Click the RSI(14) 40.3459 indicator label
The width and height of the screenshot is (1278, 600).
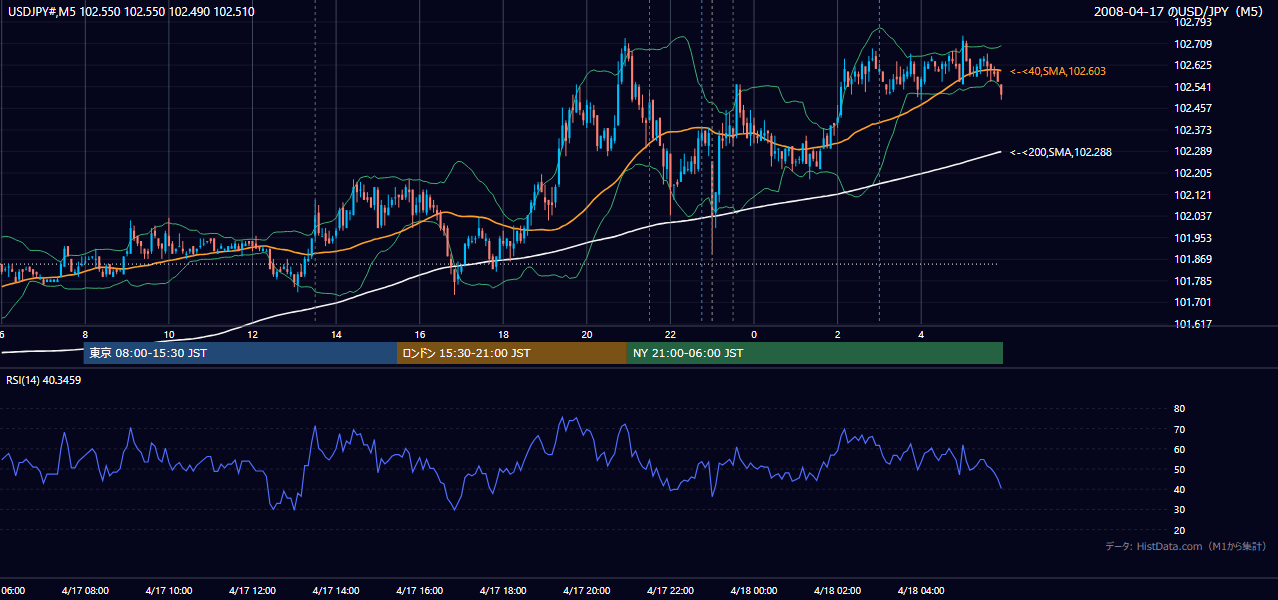pos(44,380)
